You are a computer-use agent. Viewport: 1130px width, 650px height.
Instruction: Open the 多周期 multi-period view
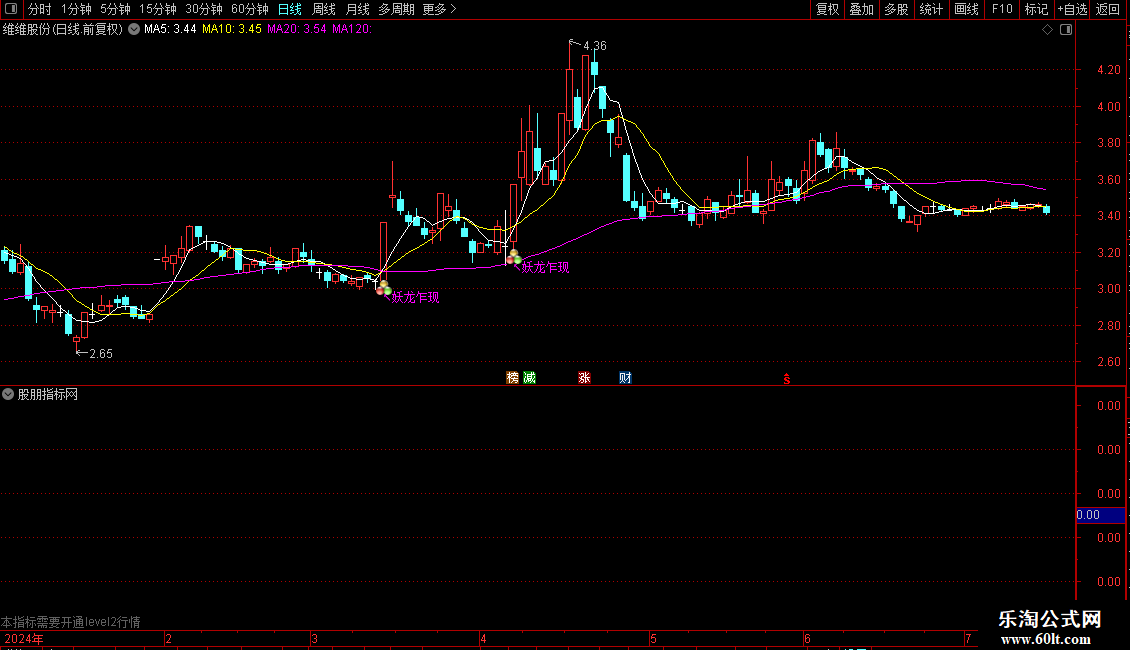(396, 9)
